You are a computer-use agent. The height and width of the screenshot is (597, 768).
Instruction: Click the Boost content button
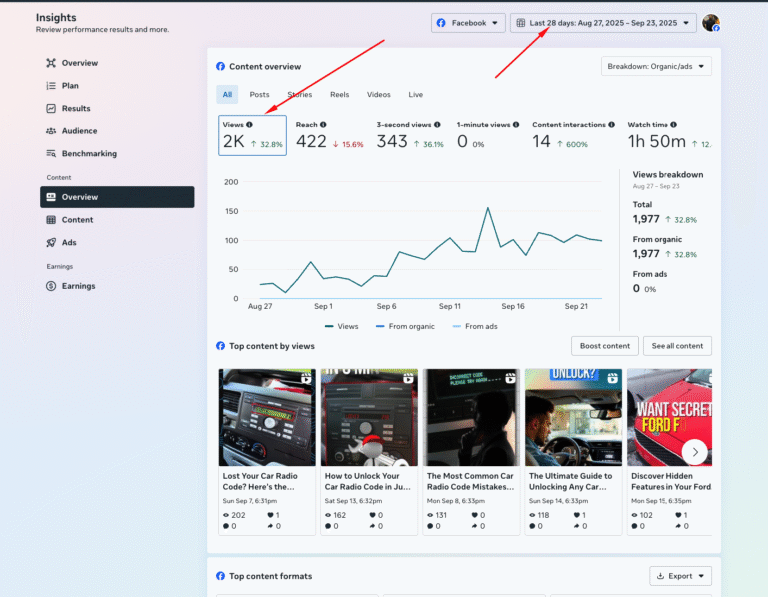click(604, 346)
